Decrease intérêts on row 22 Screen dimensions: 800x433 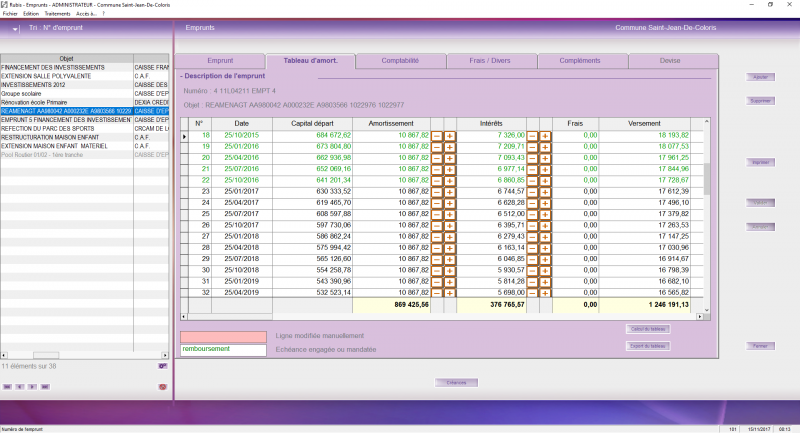[532, 181]
